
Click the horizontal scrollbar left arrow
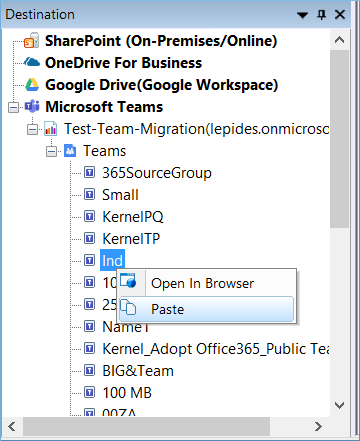(x=12, y=426)
